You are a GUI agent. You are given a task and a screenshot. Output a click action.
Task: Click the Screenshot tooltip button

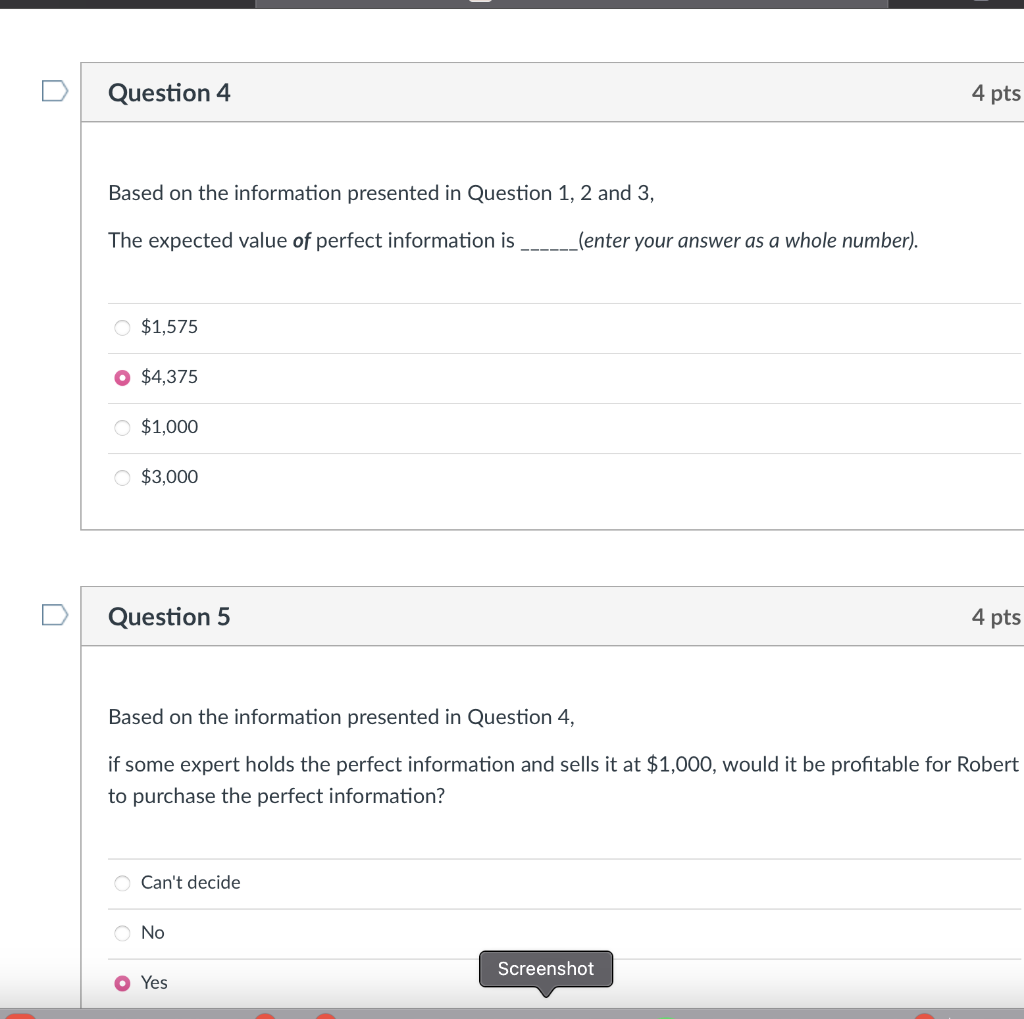[x=546, y=968]
